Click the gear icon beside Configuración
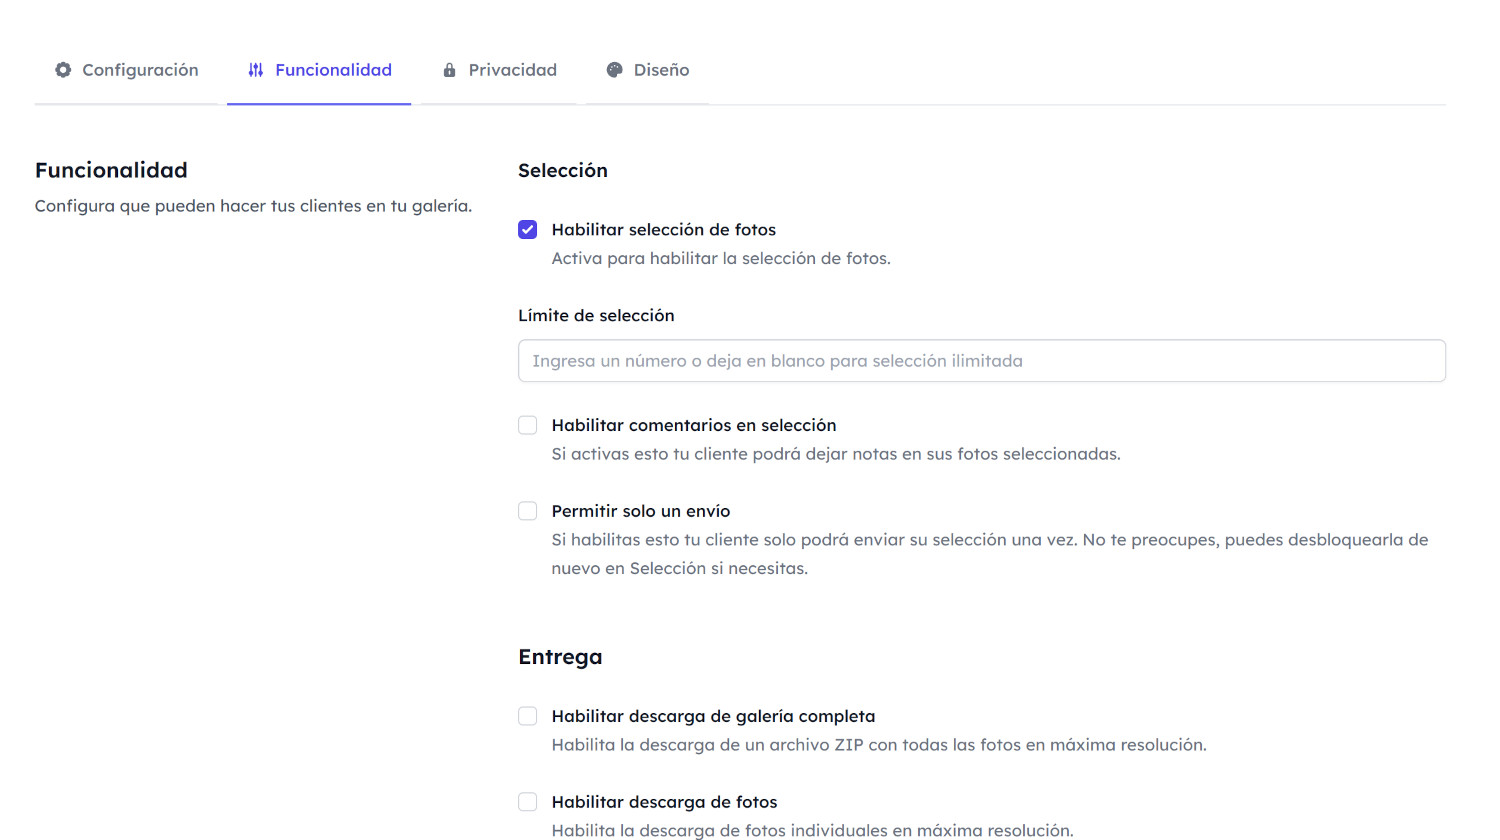The image size is (1500, 840). click(x=63, y=70)
